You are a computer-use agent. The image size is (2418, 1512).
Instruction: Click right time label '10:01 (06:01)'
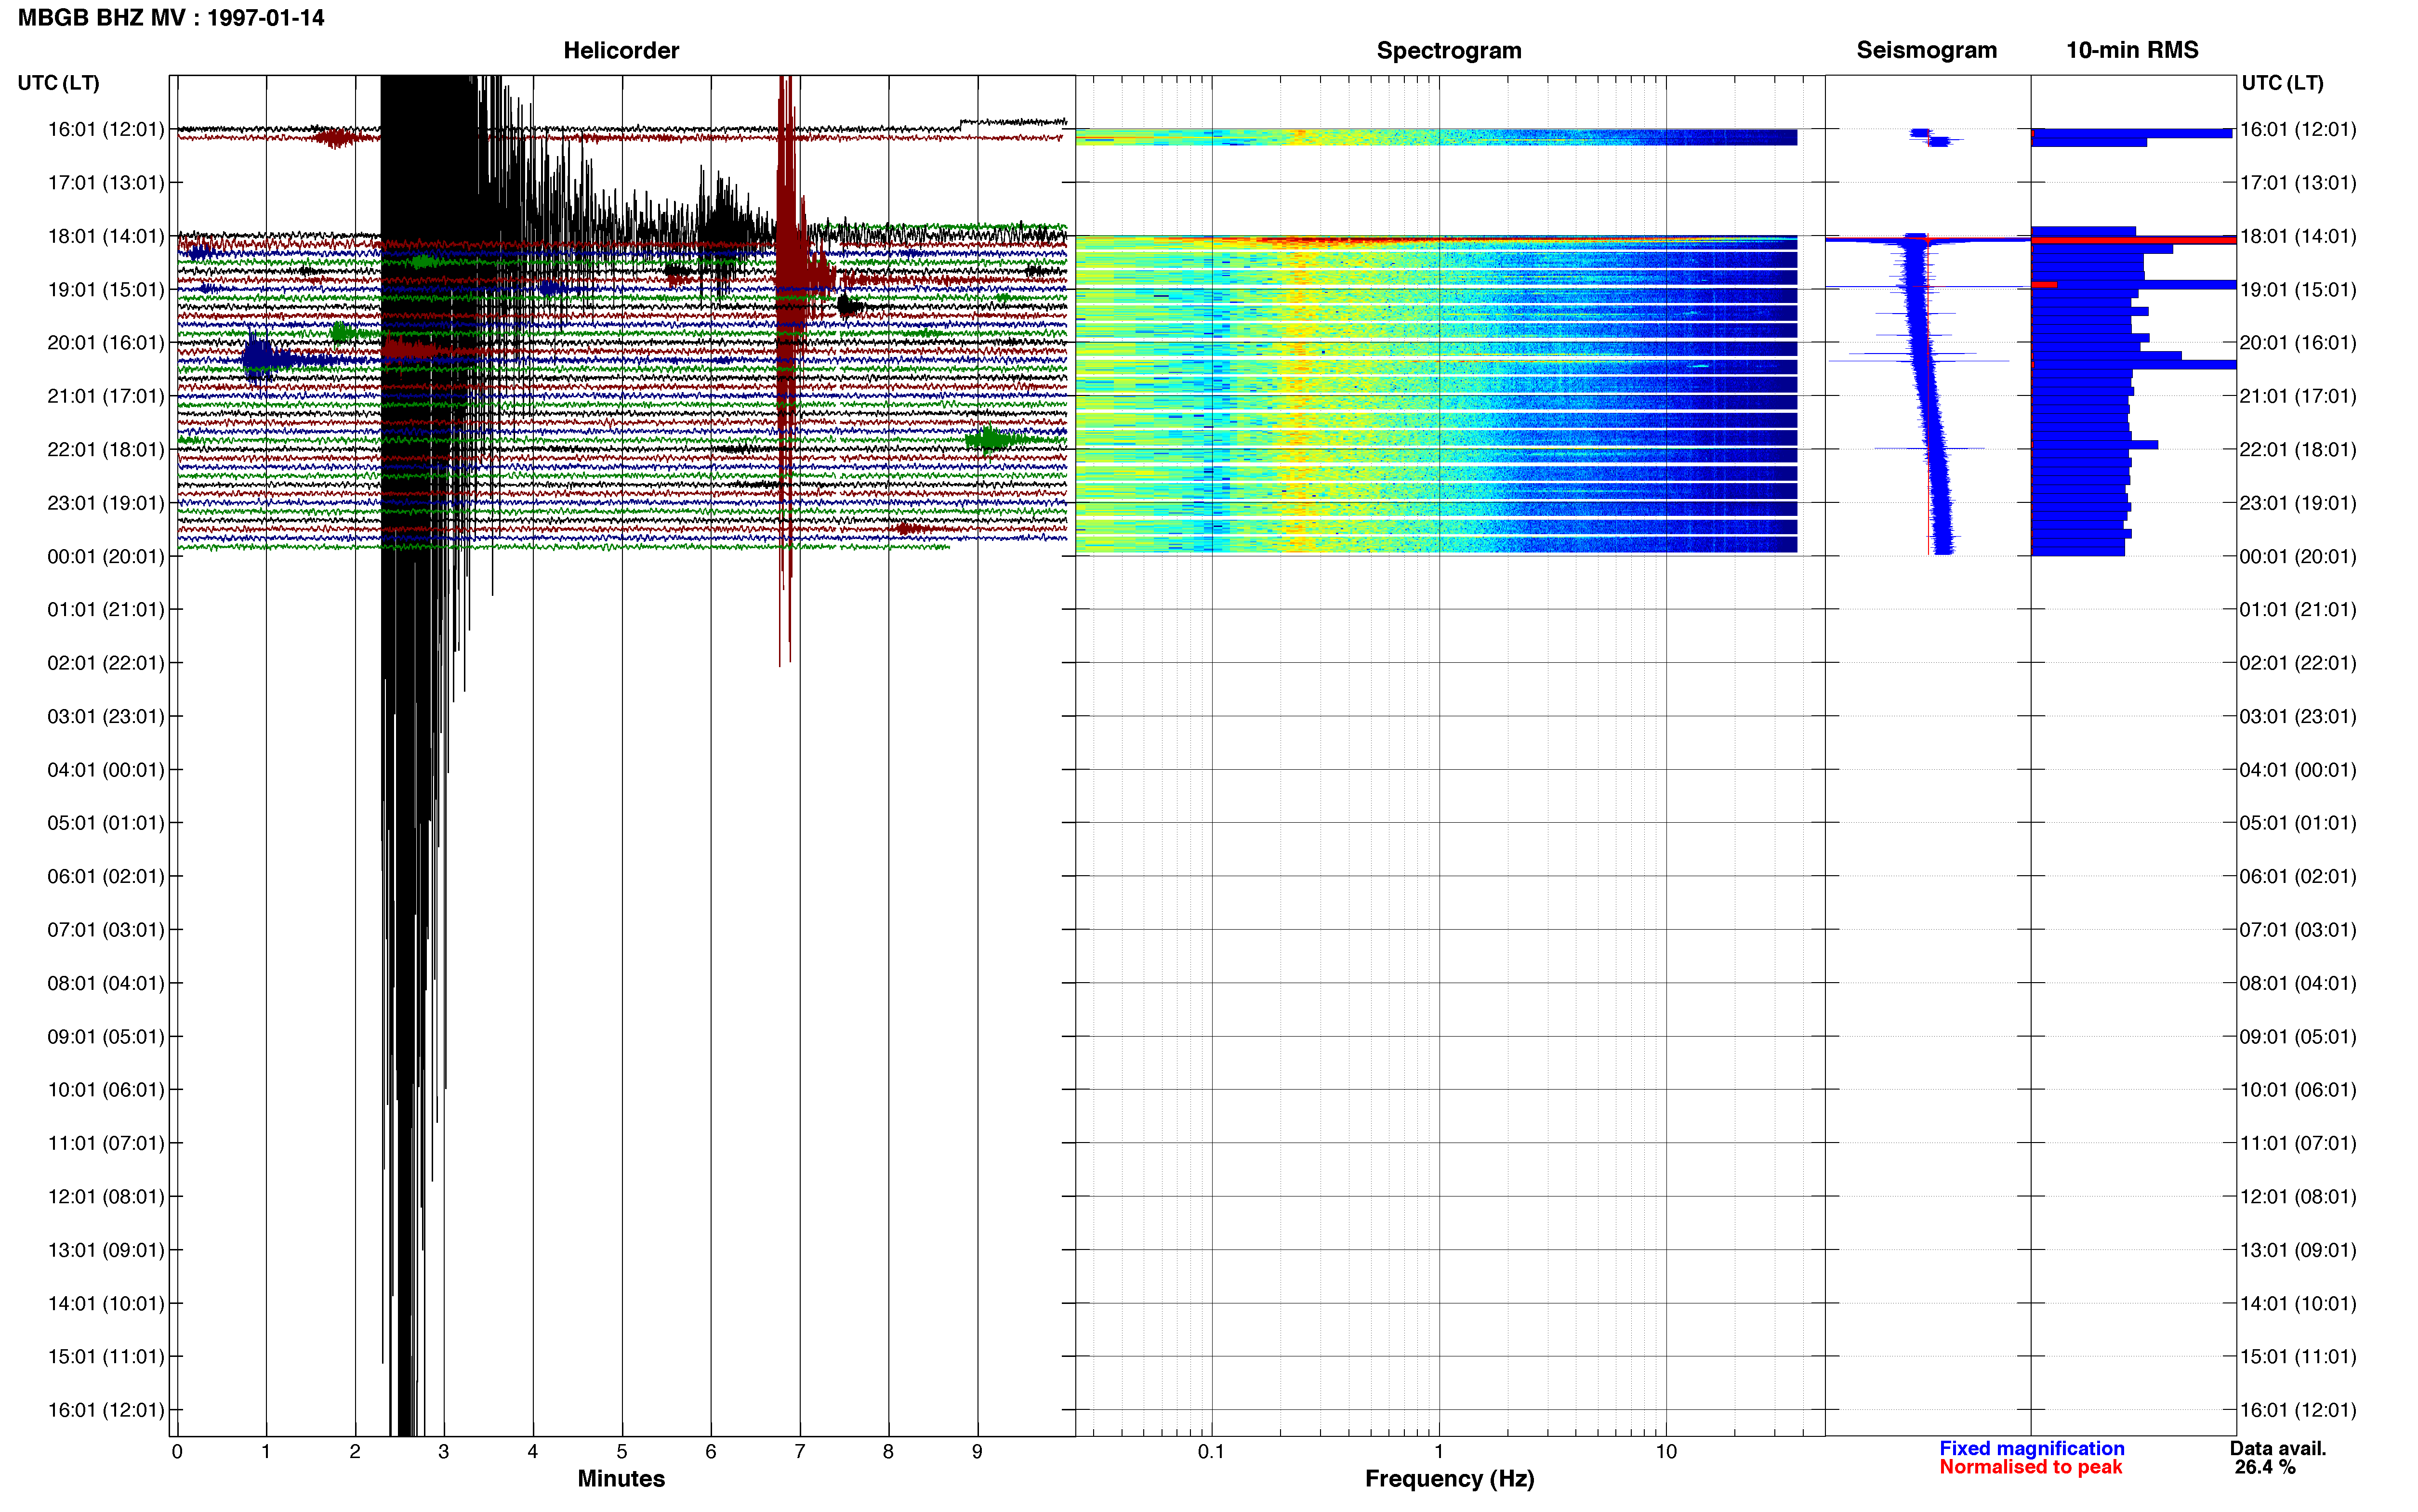(x=2297, y=1090)
